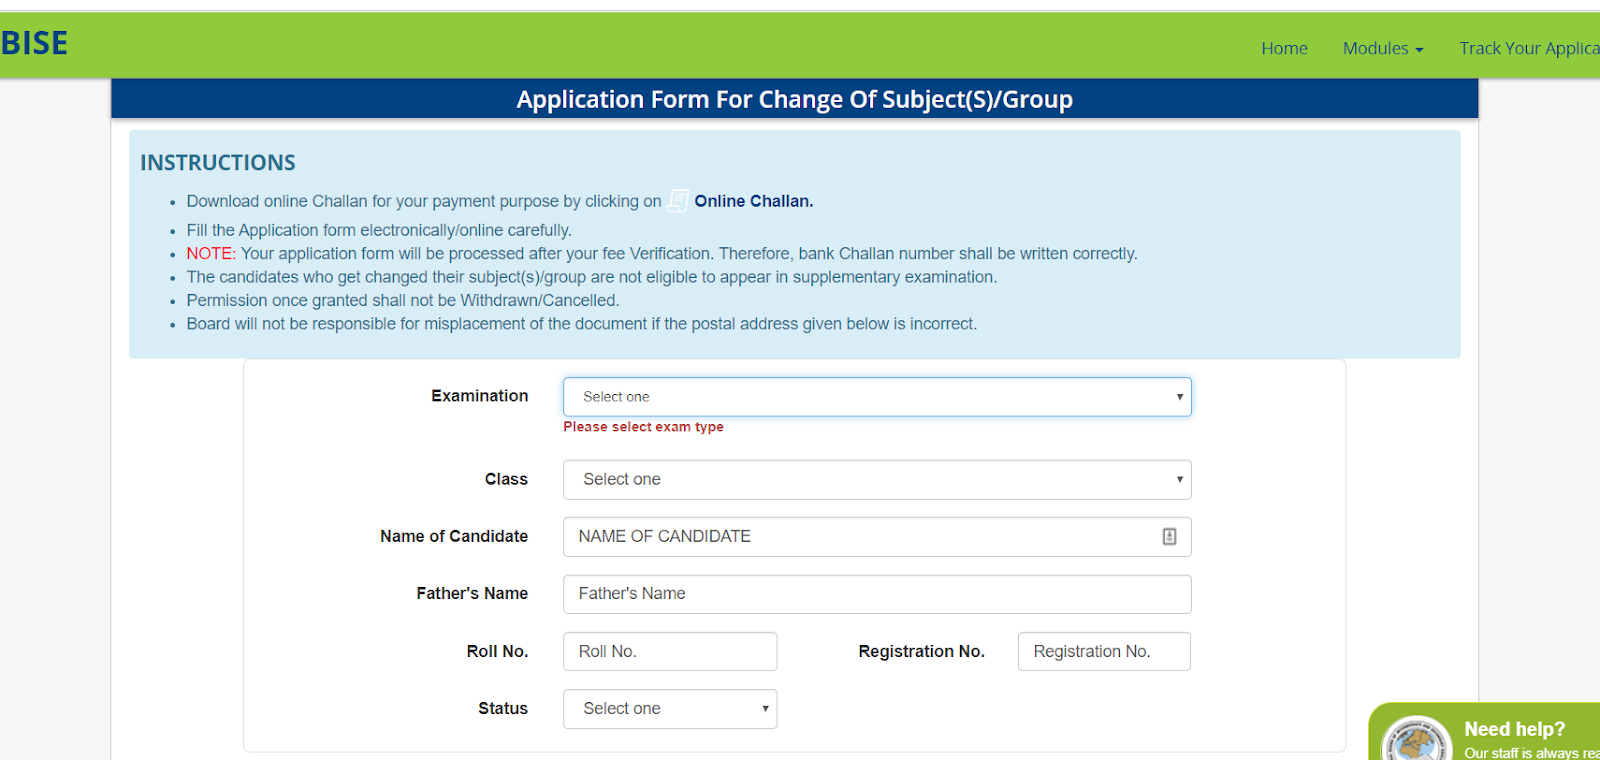The height and width of the screenshot is (760, 1600).
Task: Click the Status field label
Action: 502,708
